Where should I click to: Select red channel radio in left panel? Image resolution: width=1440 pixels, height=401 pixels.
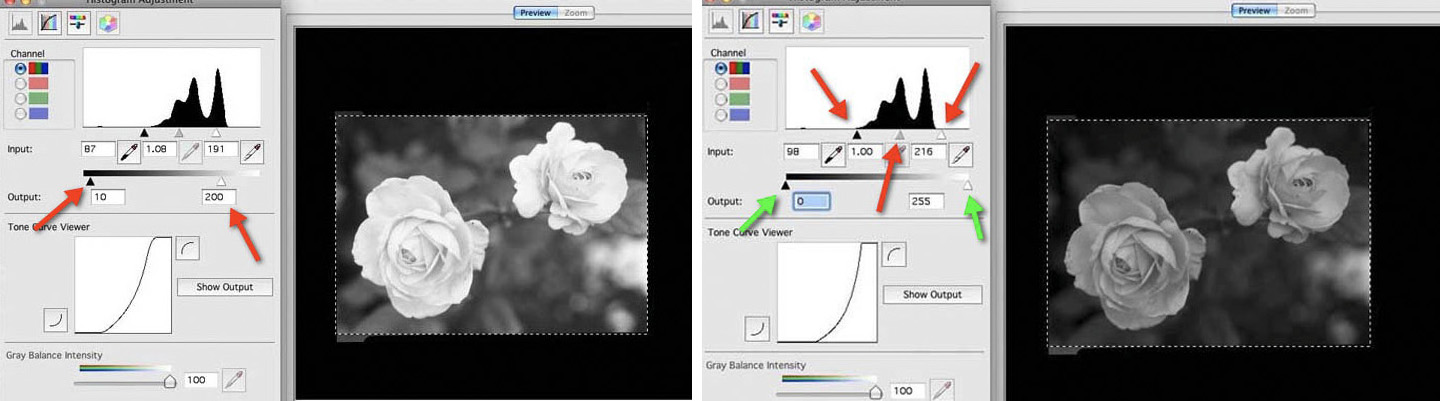coord(20,83)
